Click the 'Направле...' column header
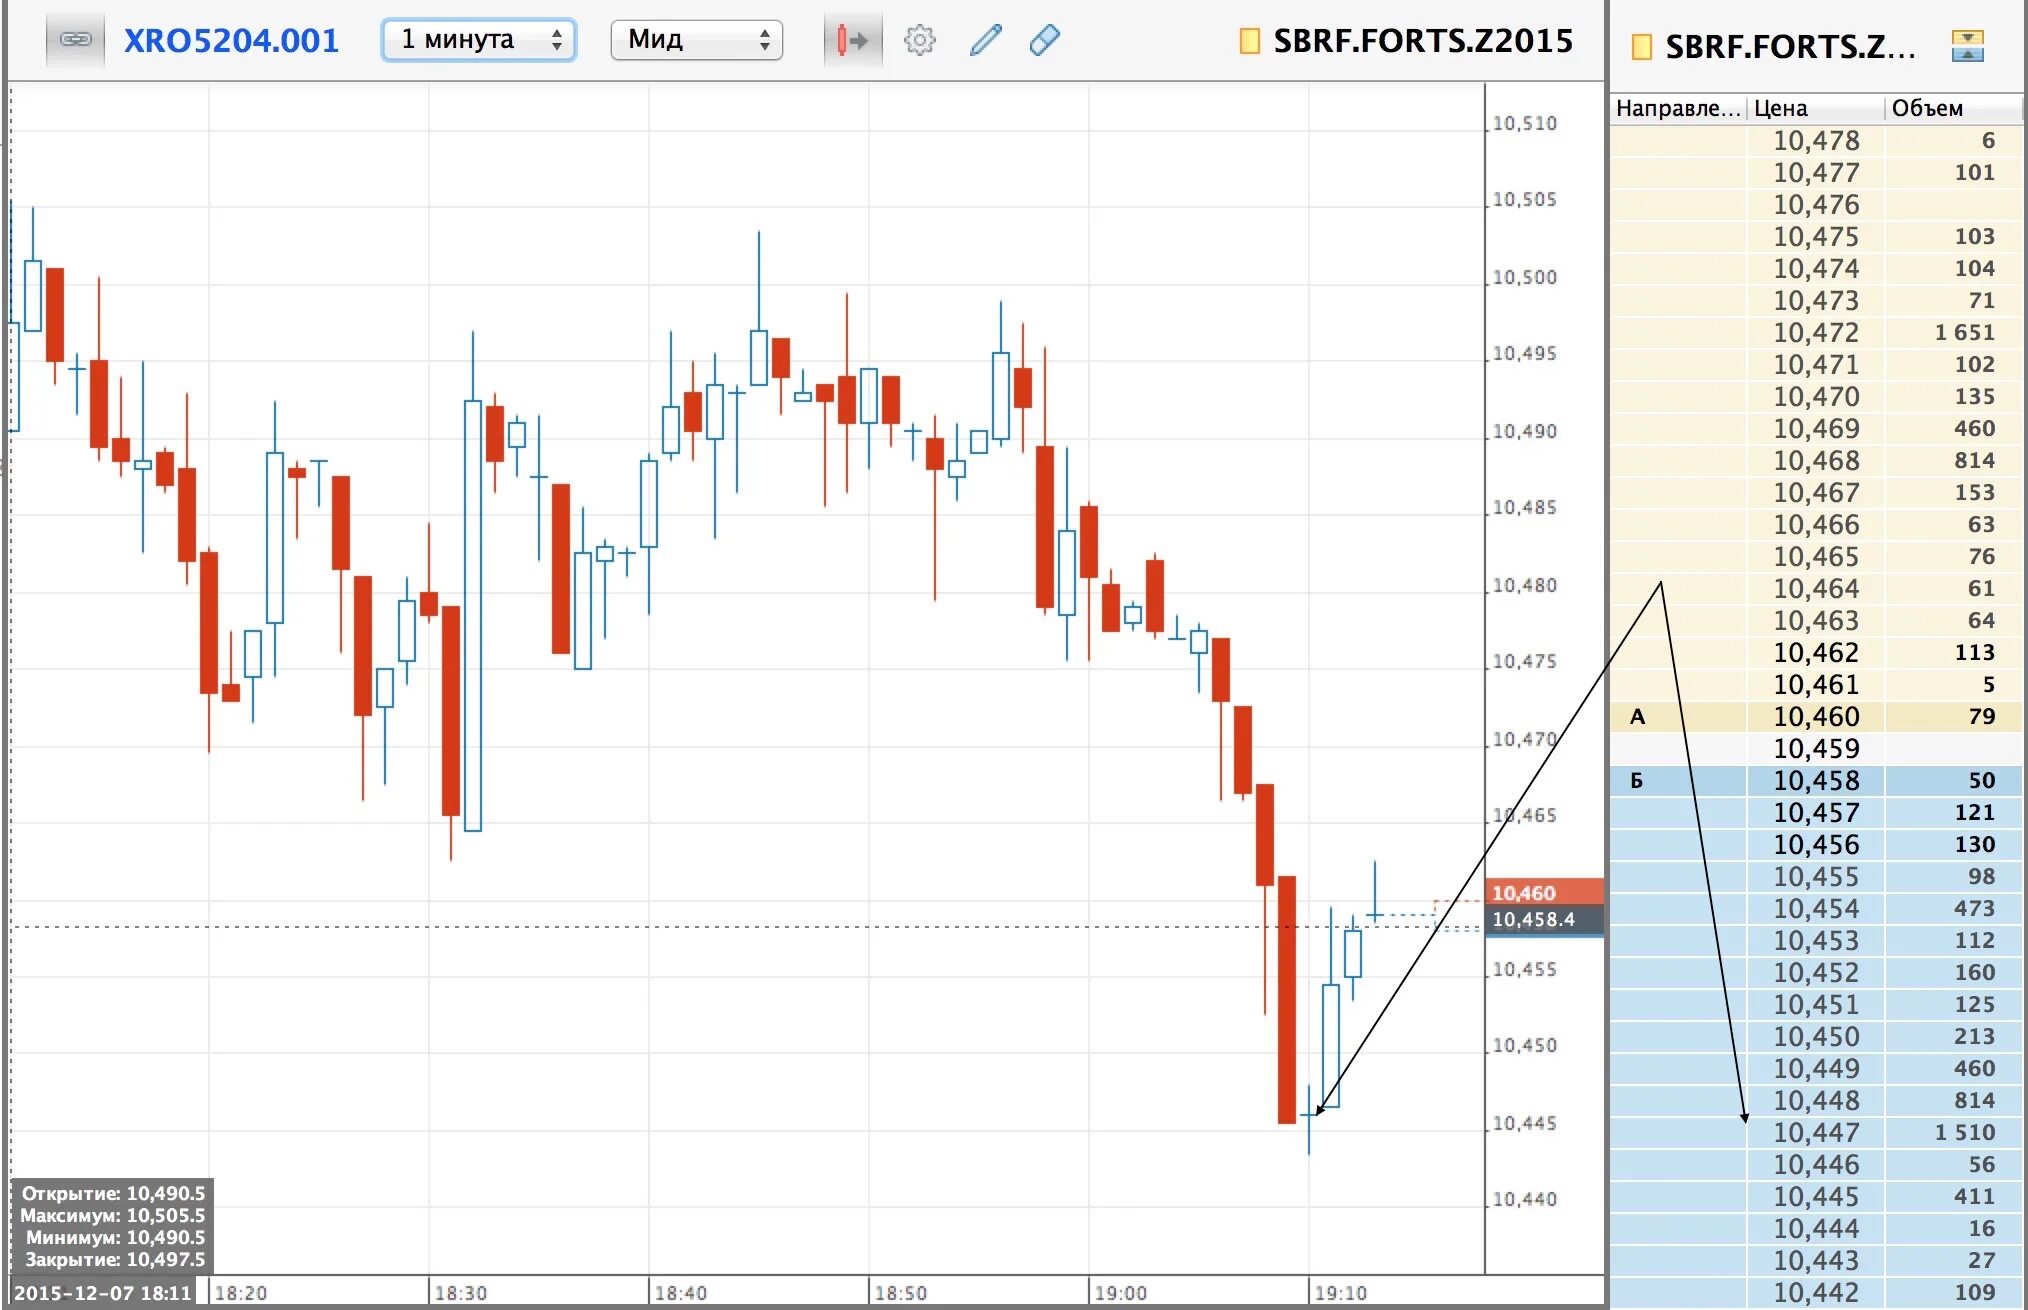The width and height of the screenshot is (2028, 1310). click(1677, 108)
